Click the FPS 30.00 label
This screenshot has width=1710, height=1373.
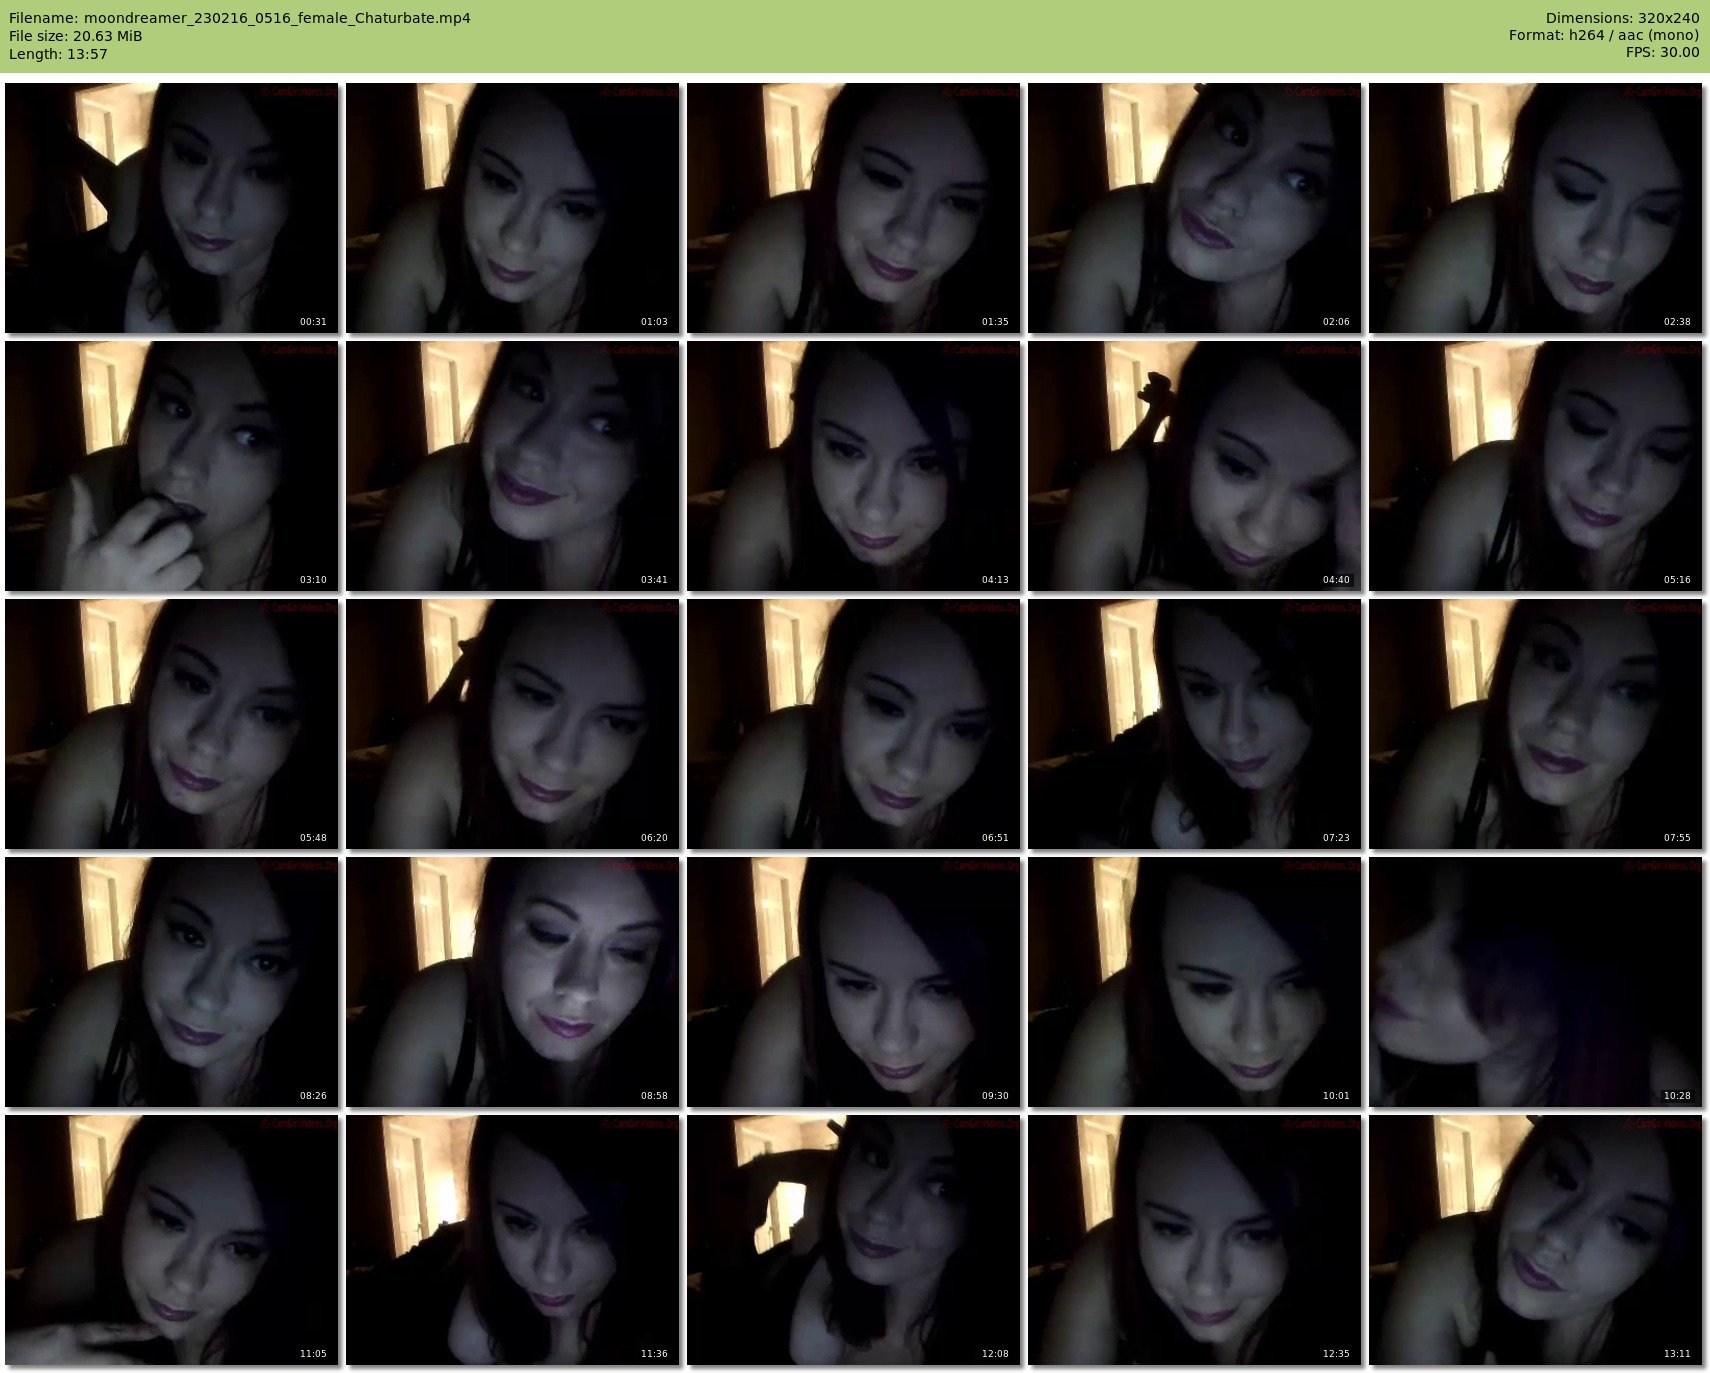(1662, 52)
